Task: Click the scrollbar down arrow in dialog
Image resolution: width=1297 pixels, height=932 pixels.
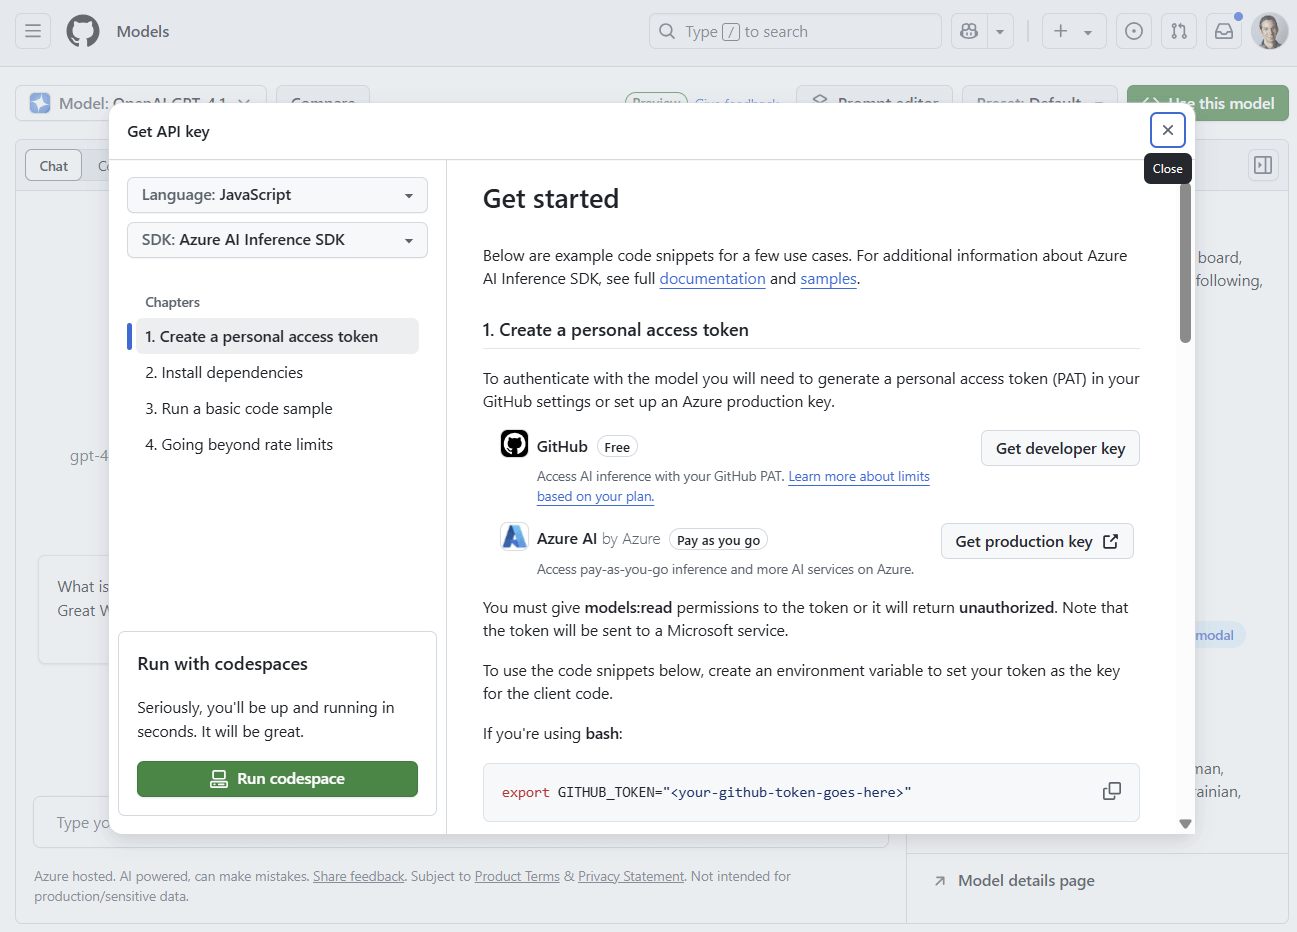Action: [1185, 824]
